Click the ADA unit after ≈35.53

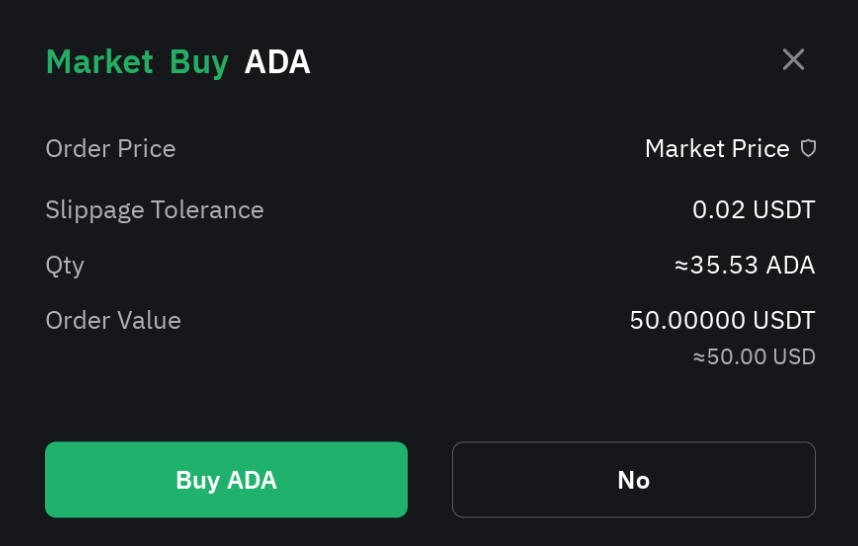point(790,266)
